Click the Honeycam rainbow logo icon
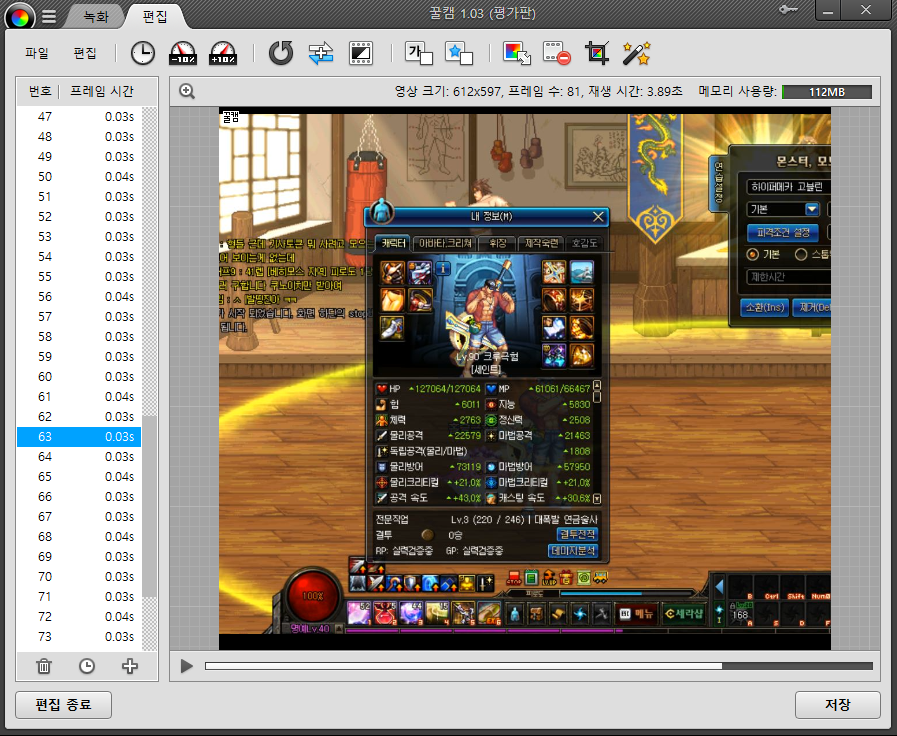Screen dimensions: 897x736 point(19,17)
